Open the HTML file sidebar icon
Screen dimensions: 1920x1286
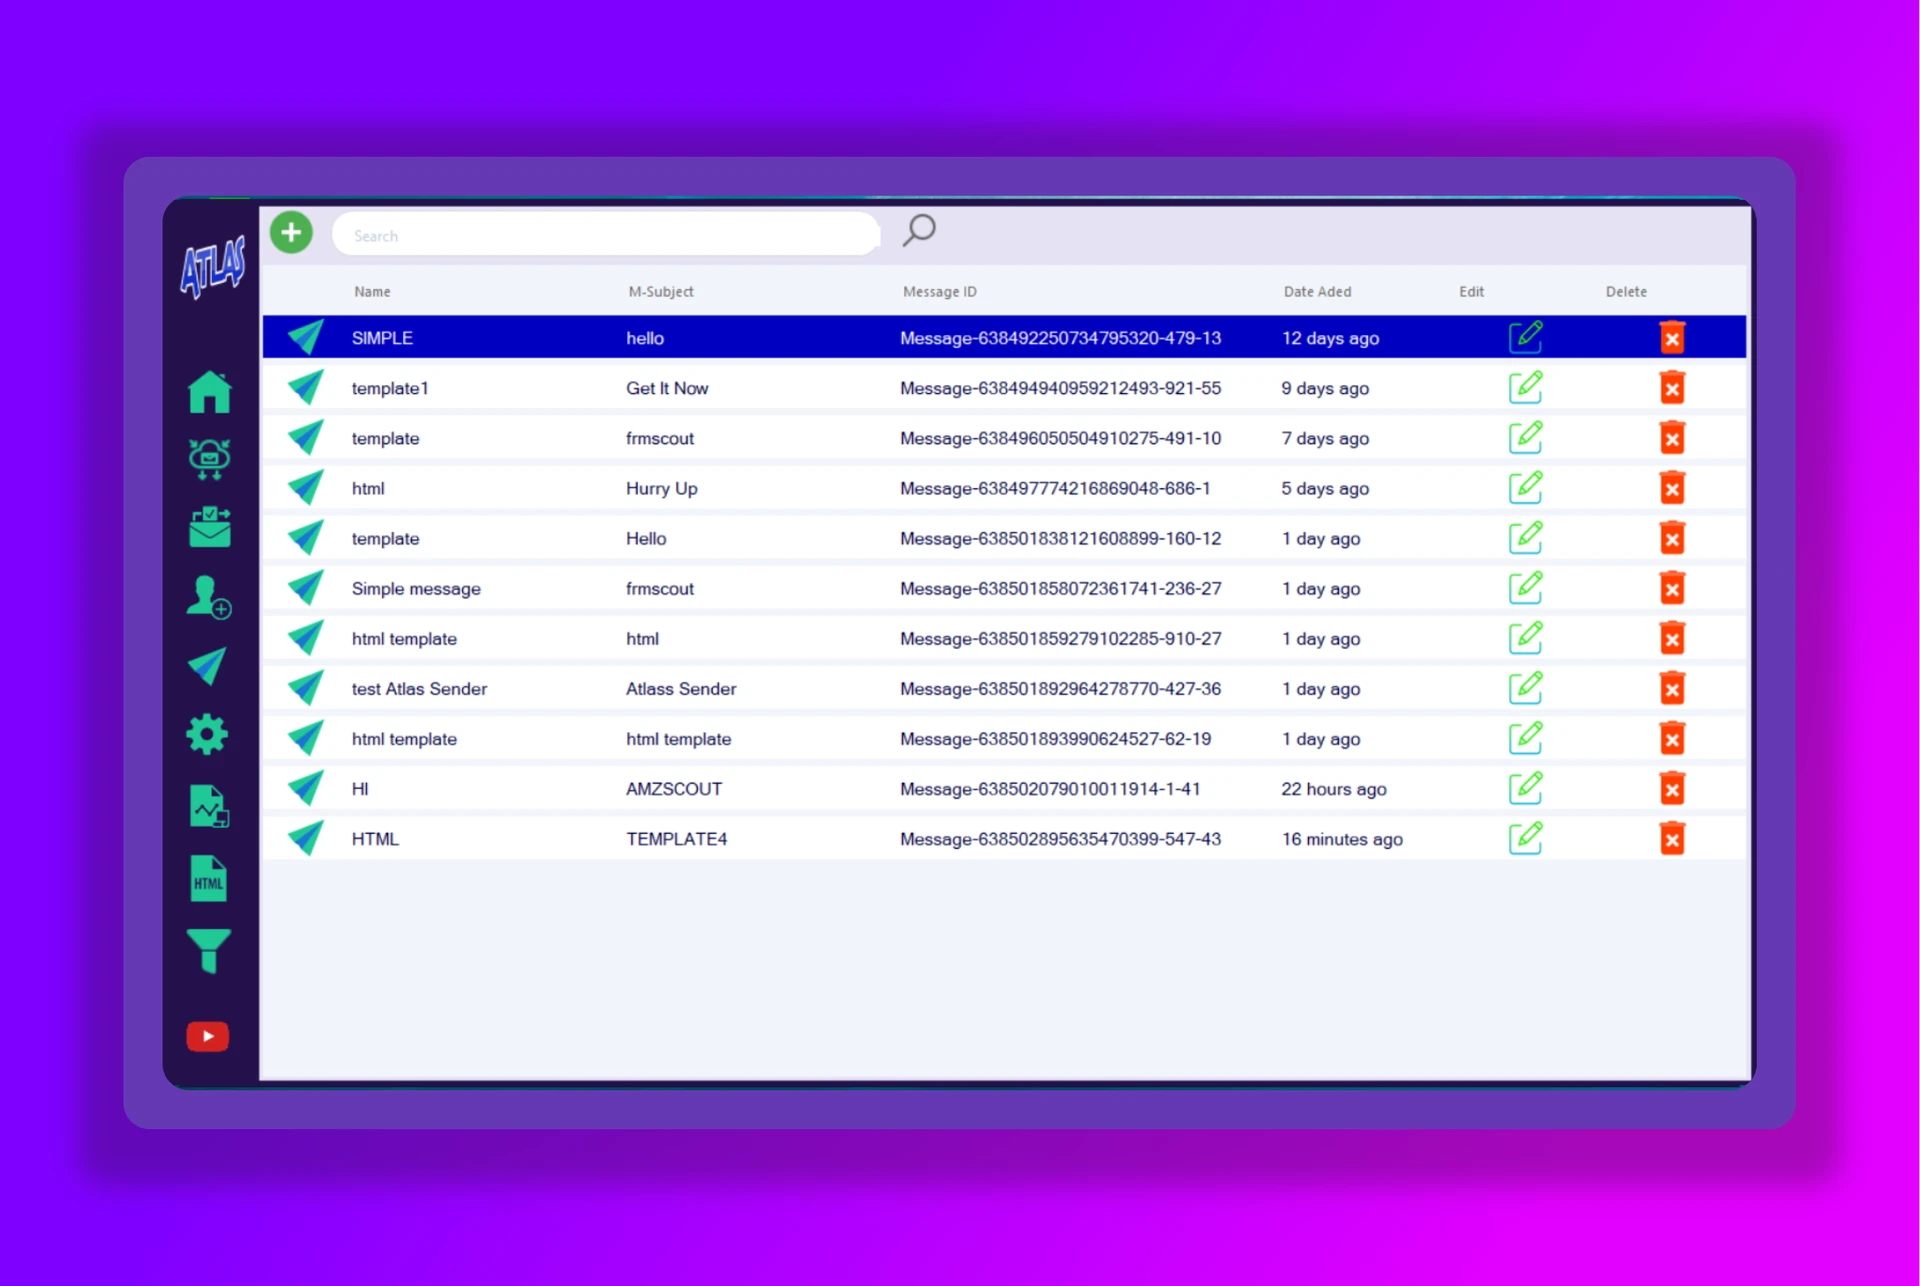click(208, 879)
